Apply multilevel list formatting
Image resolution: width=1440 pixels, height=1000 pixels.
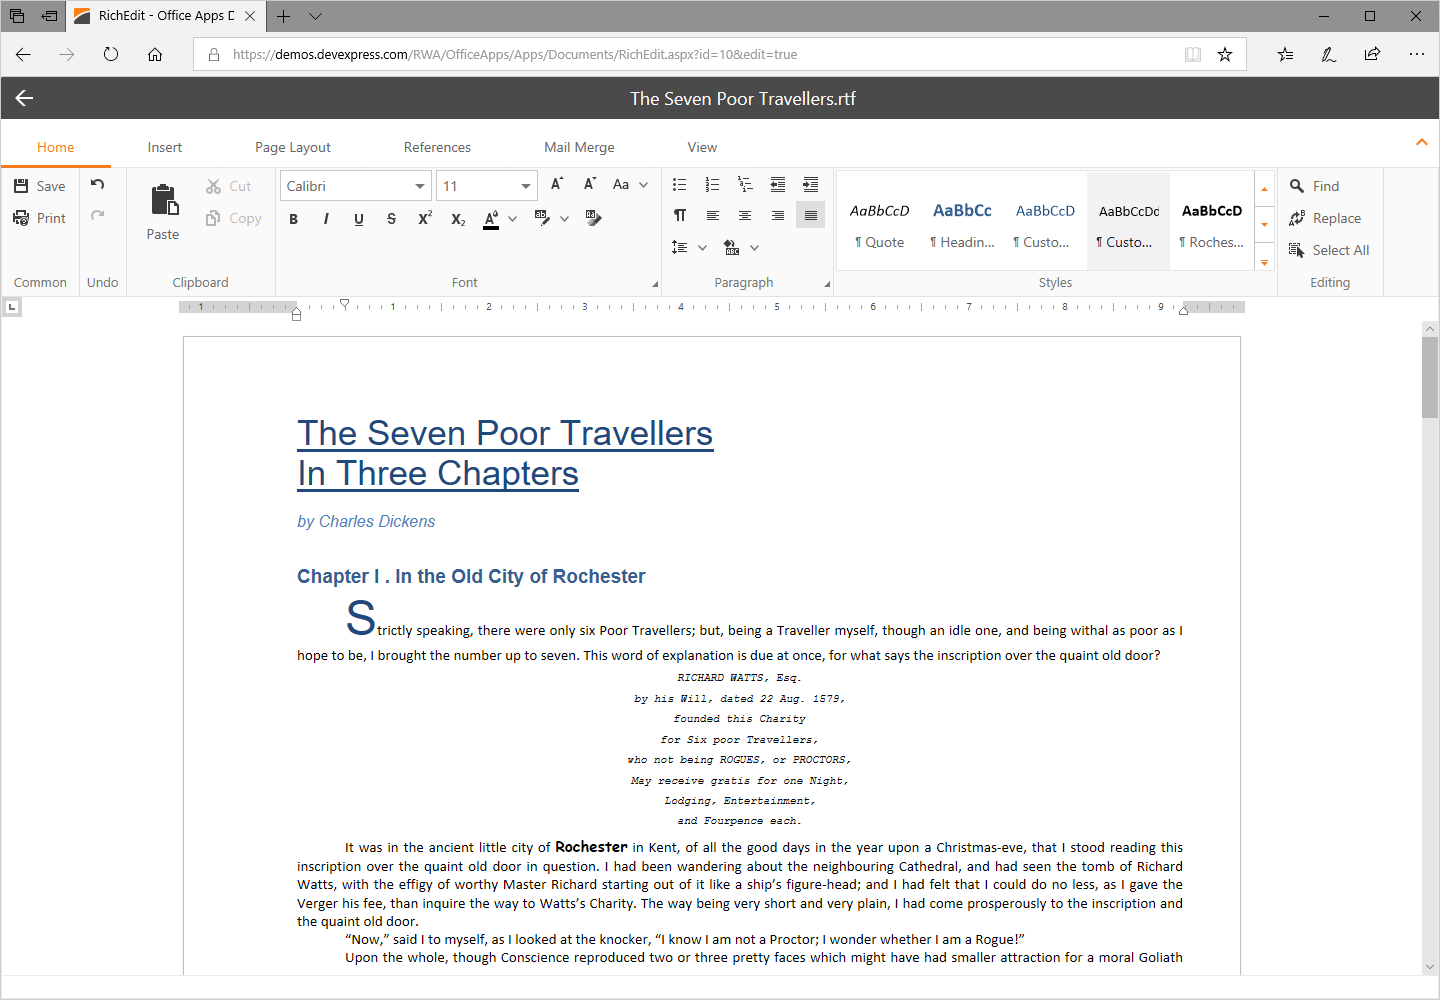pos(745,185)
